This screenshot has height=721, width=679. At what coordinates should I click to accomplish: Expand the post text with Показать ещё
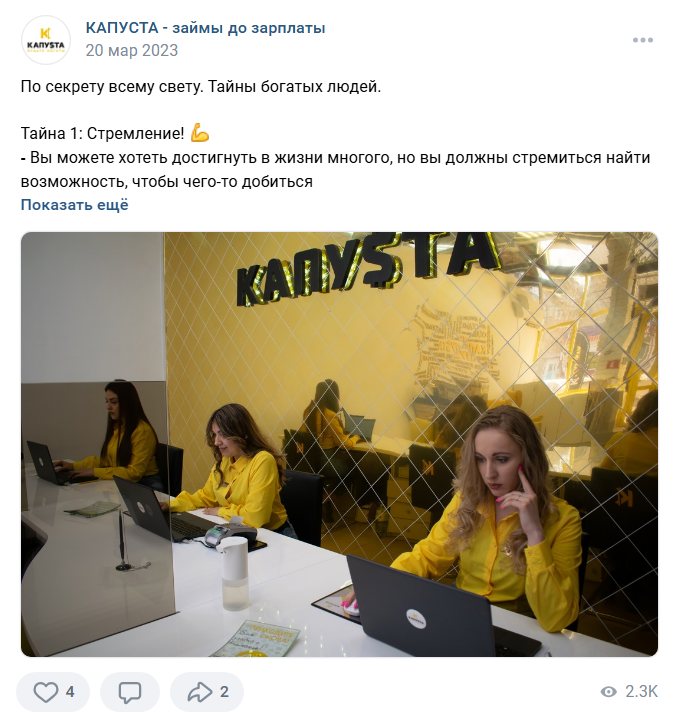[74, 205]
